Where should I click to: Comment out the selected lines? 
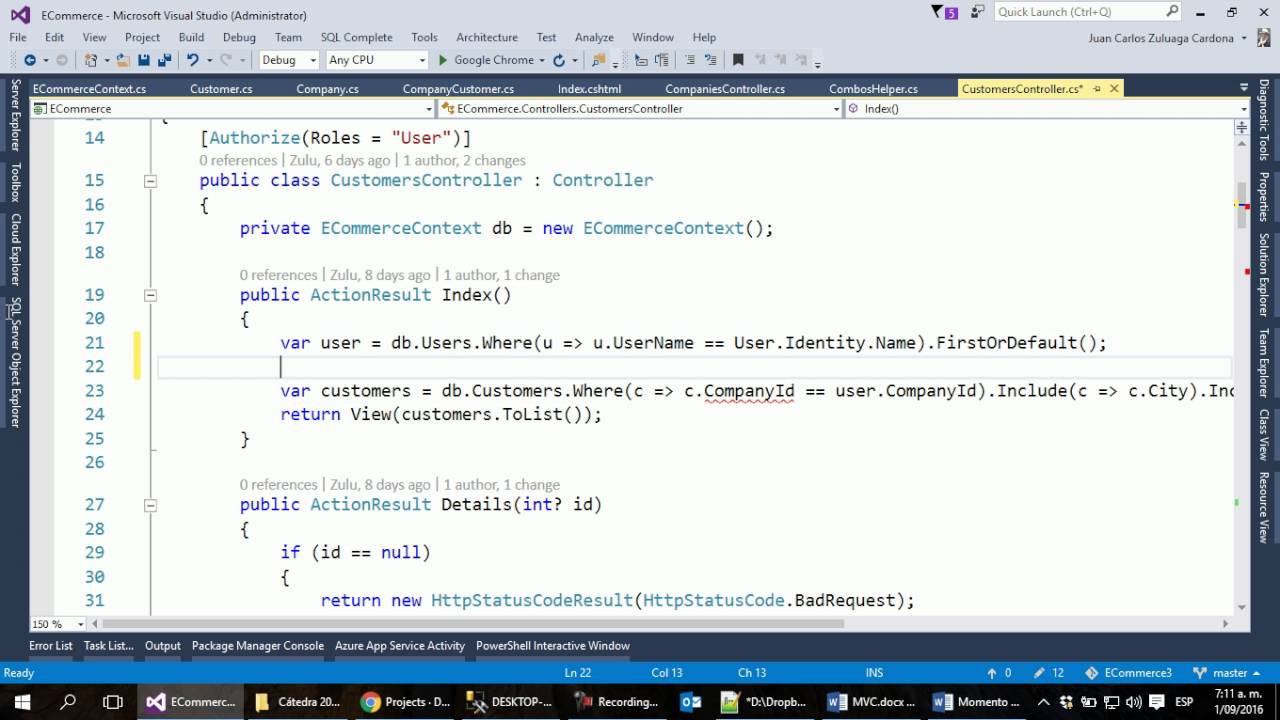pos(692,60)
